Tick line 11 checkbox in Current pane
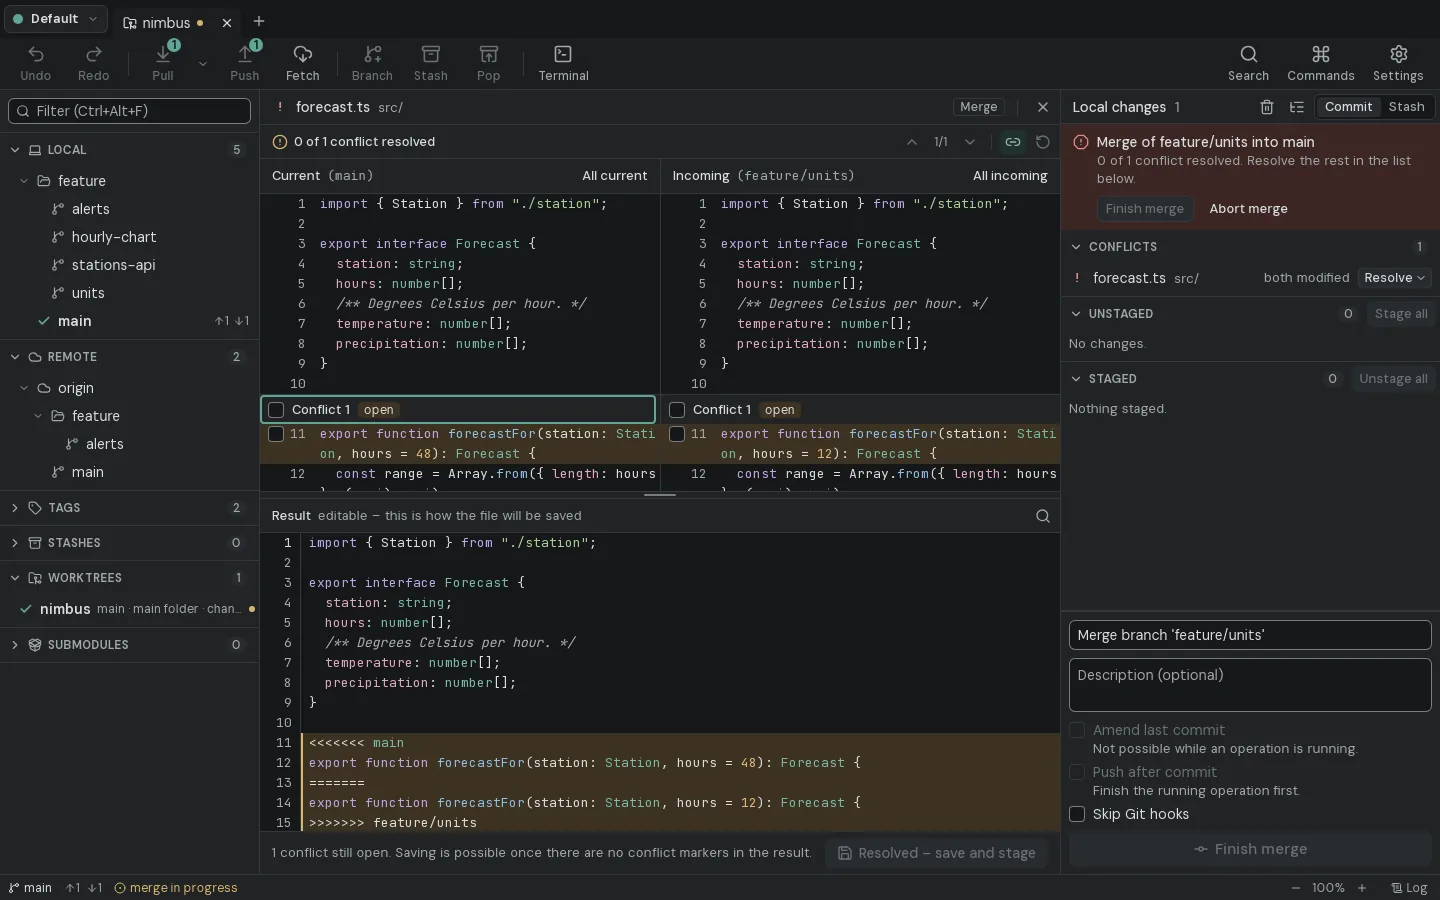 tap(276, 434)
